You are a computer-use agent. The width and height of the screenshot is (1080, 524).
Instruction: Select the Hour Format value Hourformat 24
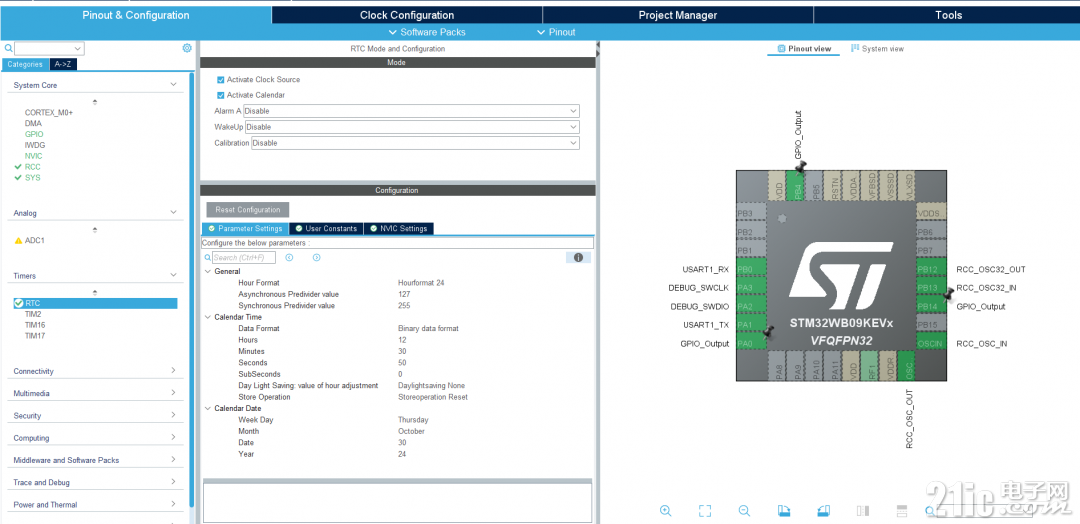(x=421, y=282)
